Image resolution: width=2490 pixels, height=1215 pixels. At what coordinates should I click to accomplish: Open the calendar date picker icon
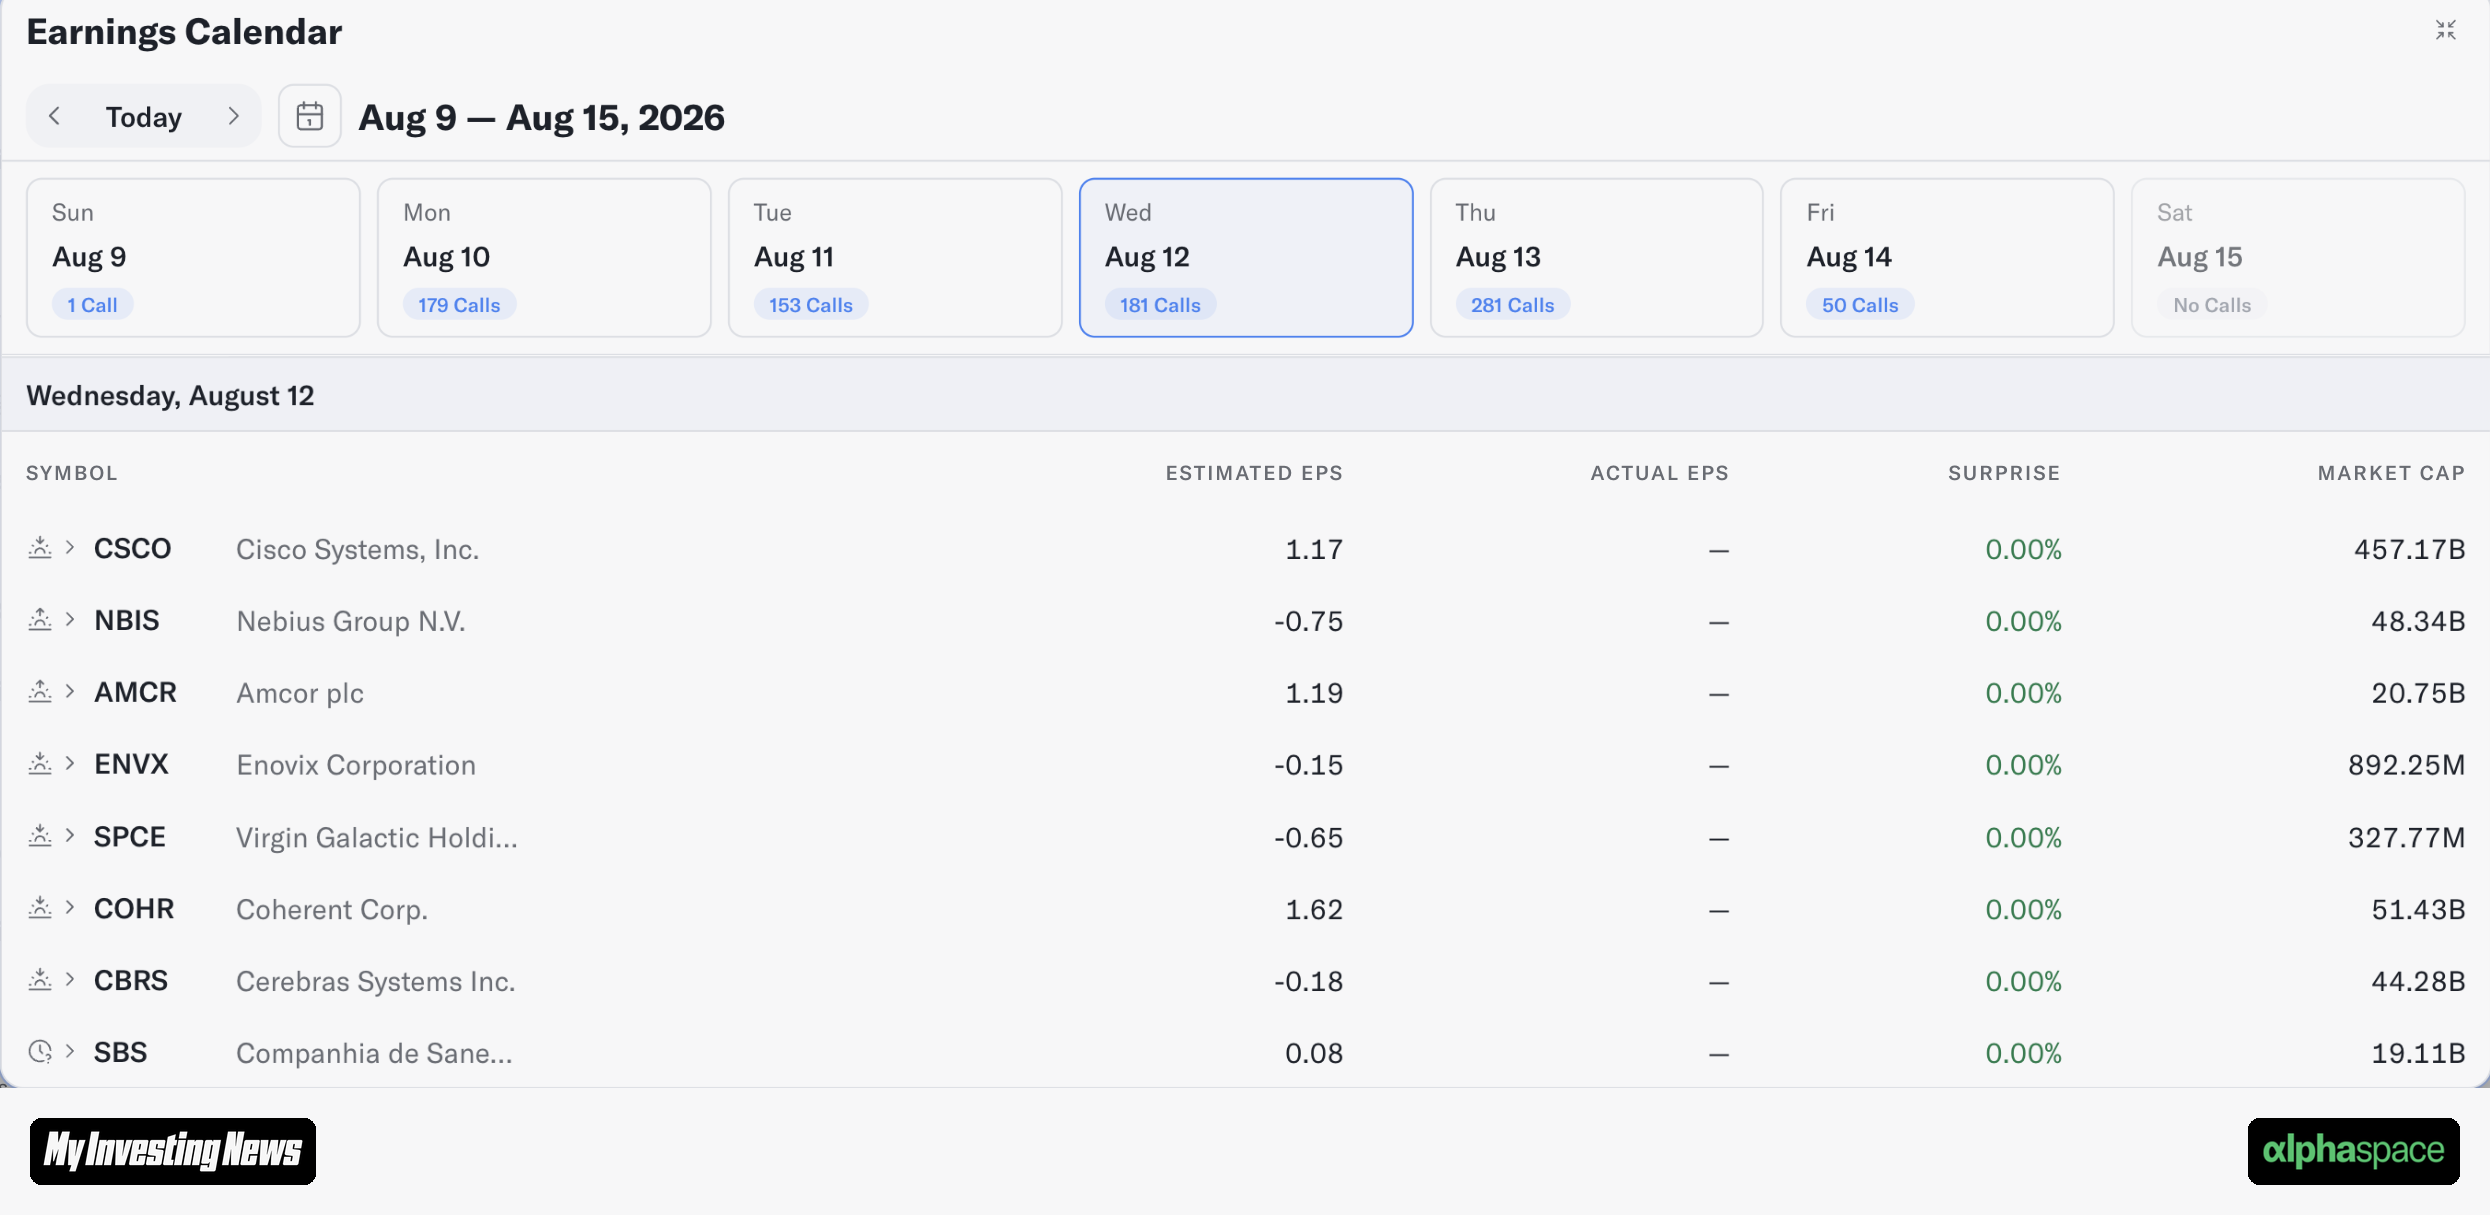click(310, 117)
